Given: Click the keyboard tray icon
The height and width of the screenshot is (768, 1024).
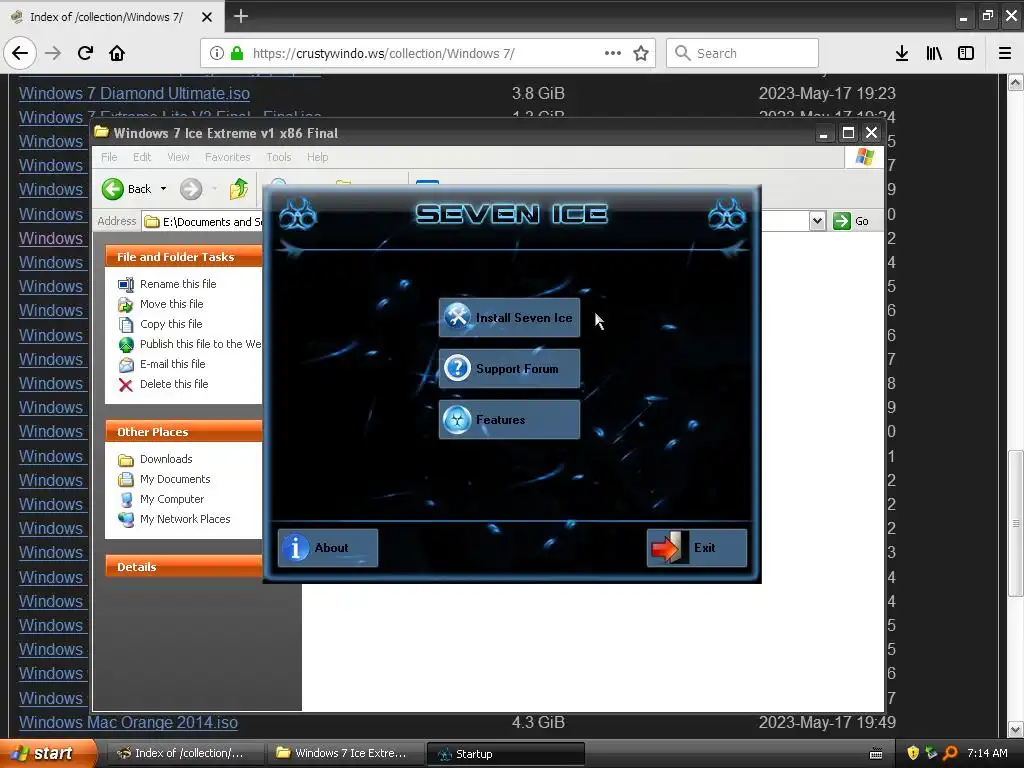Looking at the screenshot, I should point(876,754).
